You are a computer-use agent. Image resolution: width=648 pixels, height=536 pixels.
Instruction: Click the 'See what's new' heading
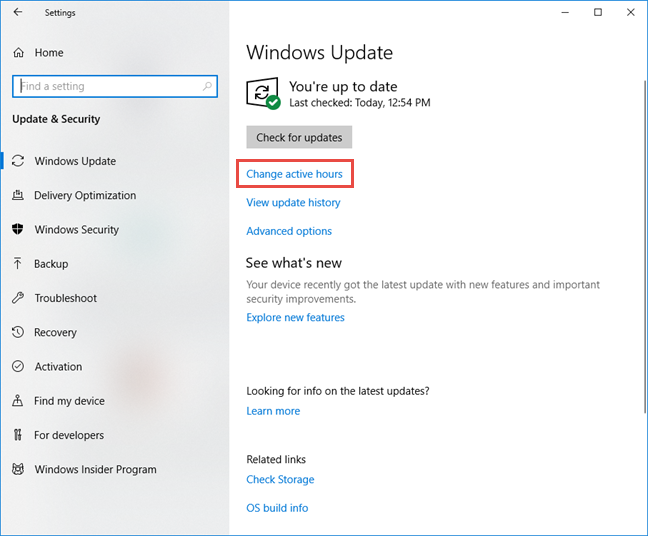294,263
